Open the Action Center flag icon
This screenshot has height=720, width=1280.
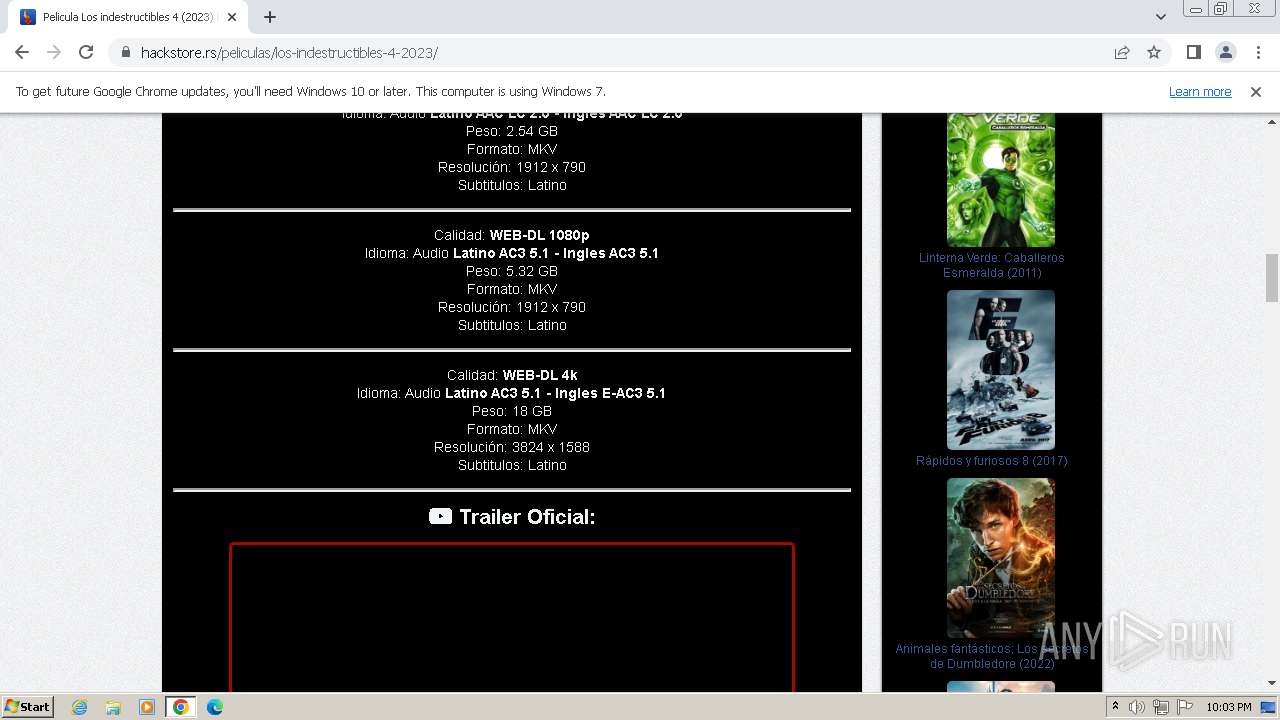coord(1184,707)
